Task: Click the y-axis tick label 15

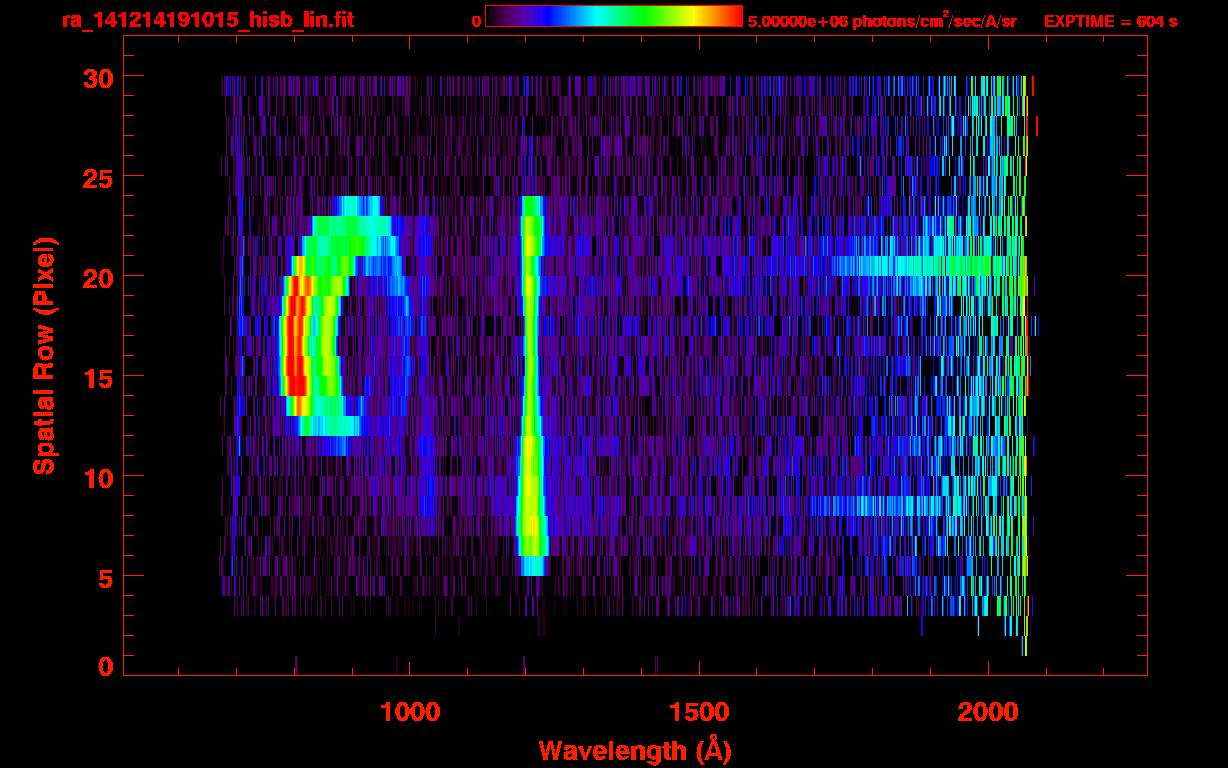Action: [97, 377]
